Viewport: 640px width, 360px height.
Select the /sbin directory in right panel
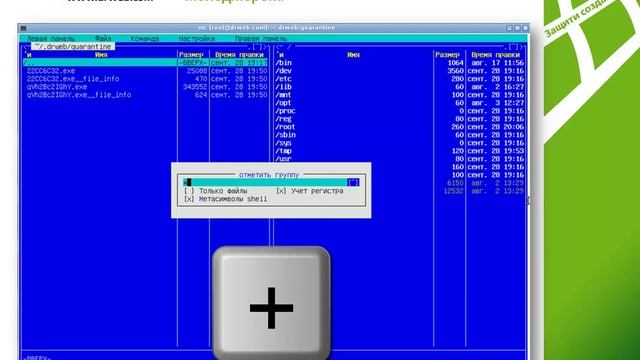point(285,135)
